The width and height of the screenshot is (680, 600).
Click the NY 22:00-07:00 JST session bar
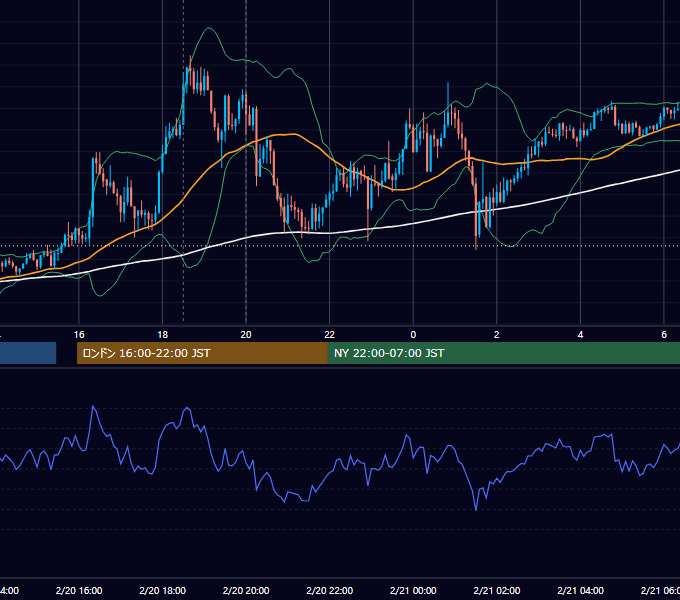click(x=503, y=353)
